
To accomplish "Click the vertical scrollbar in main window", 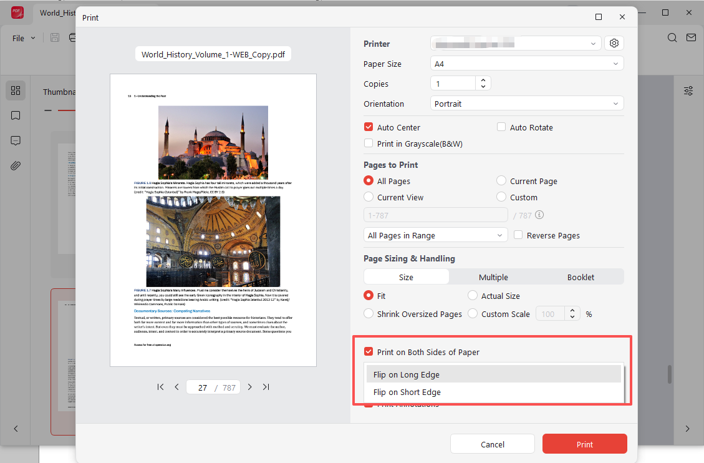I will [x=669, y=374].
